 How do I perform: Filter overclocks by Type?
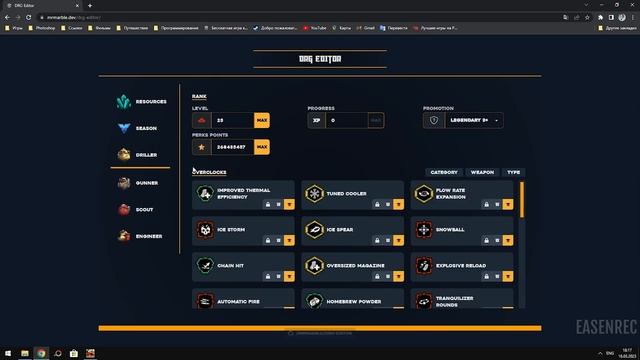513,172
